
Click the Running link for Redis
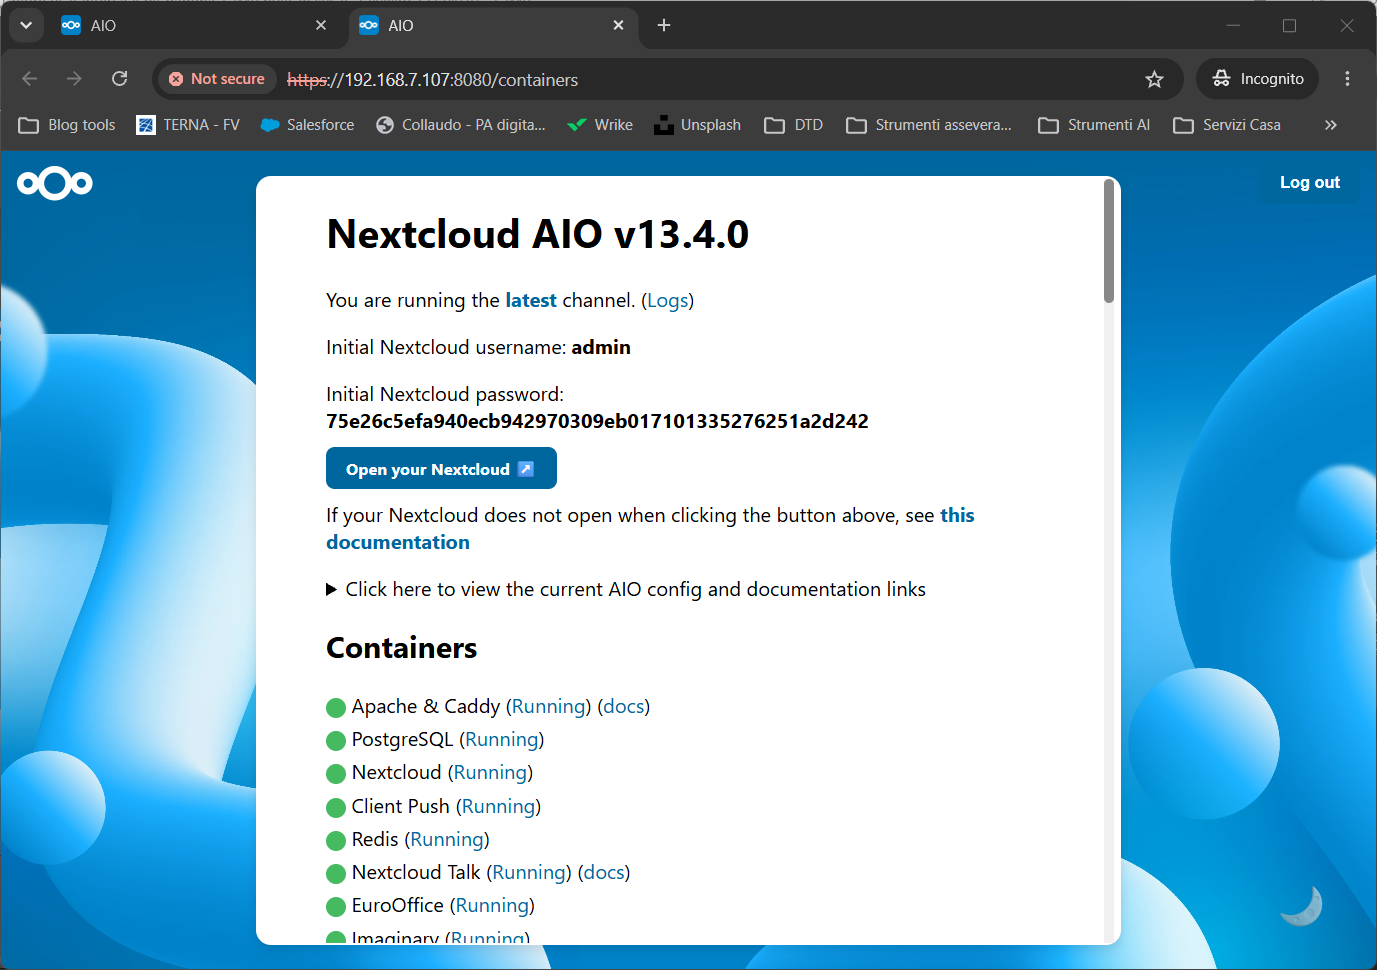(447, 839)
